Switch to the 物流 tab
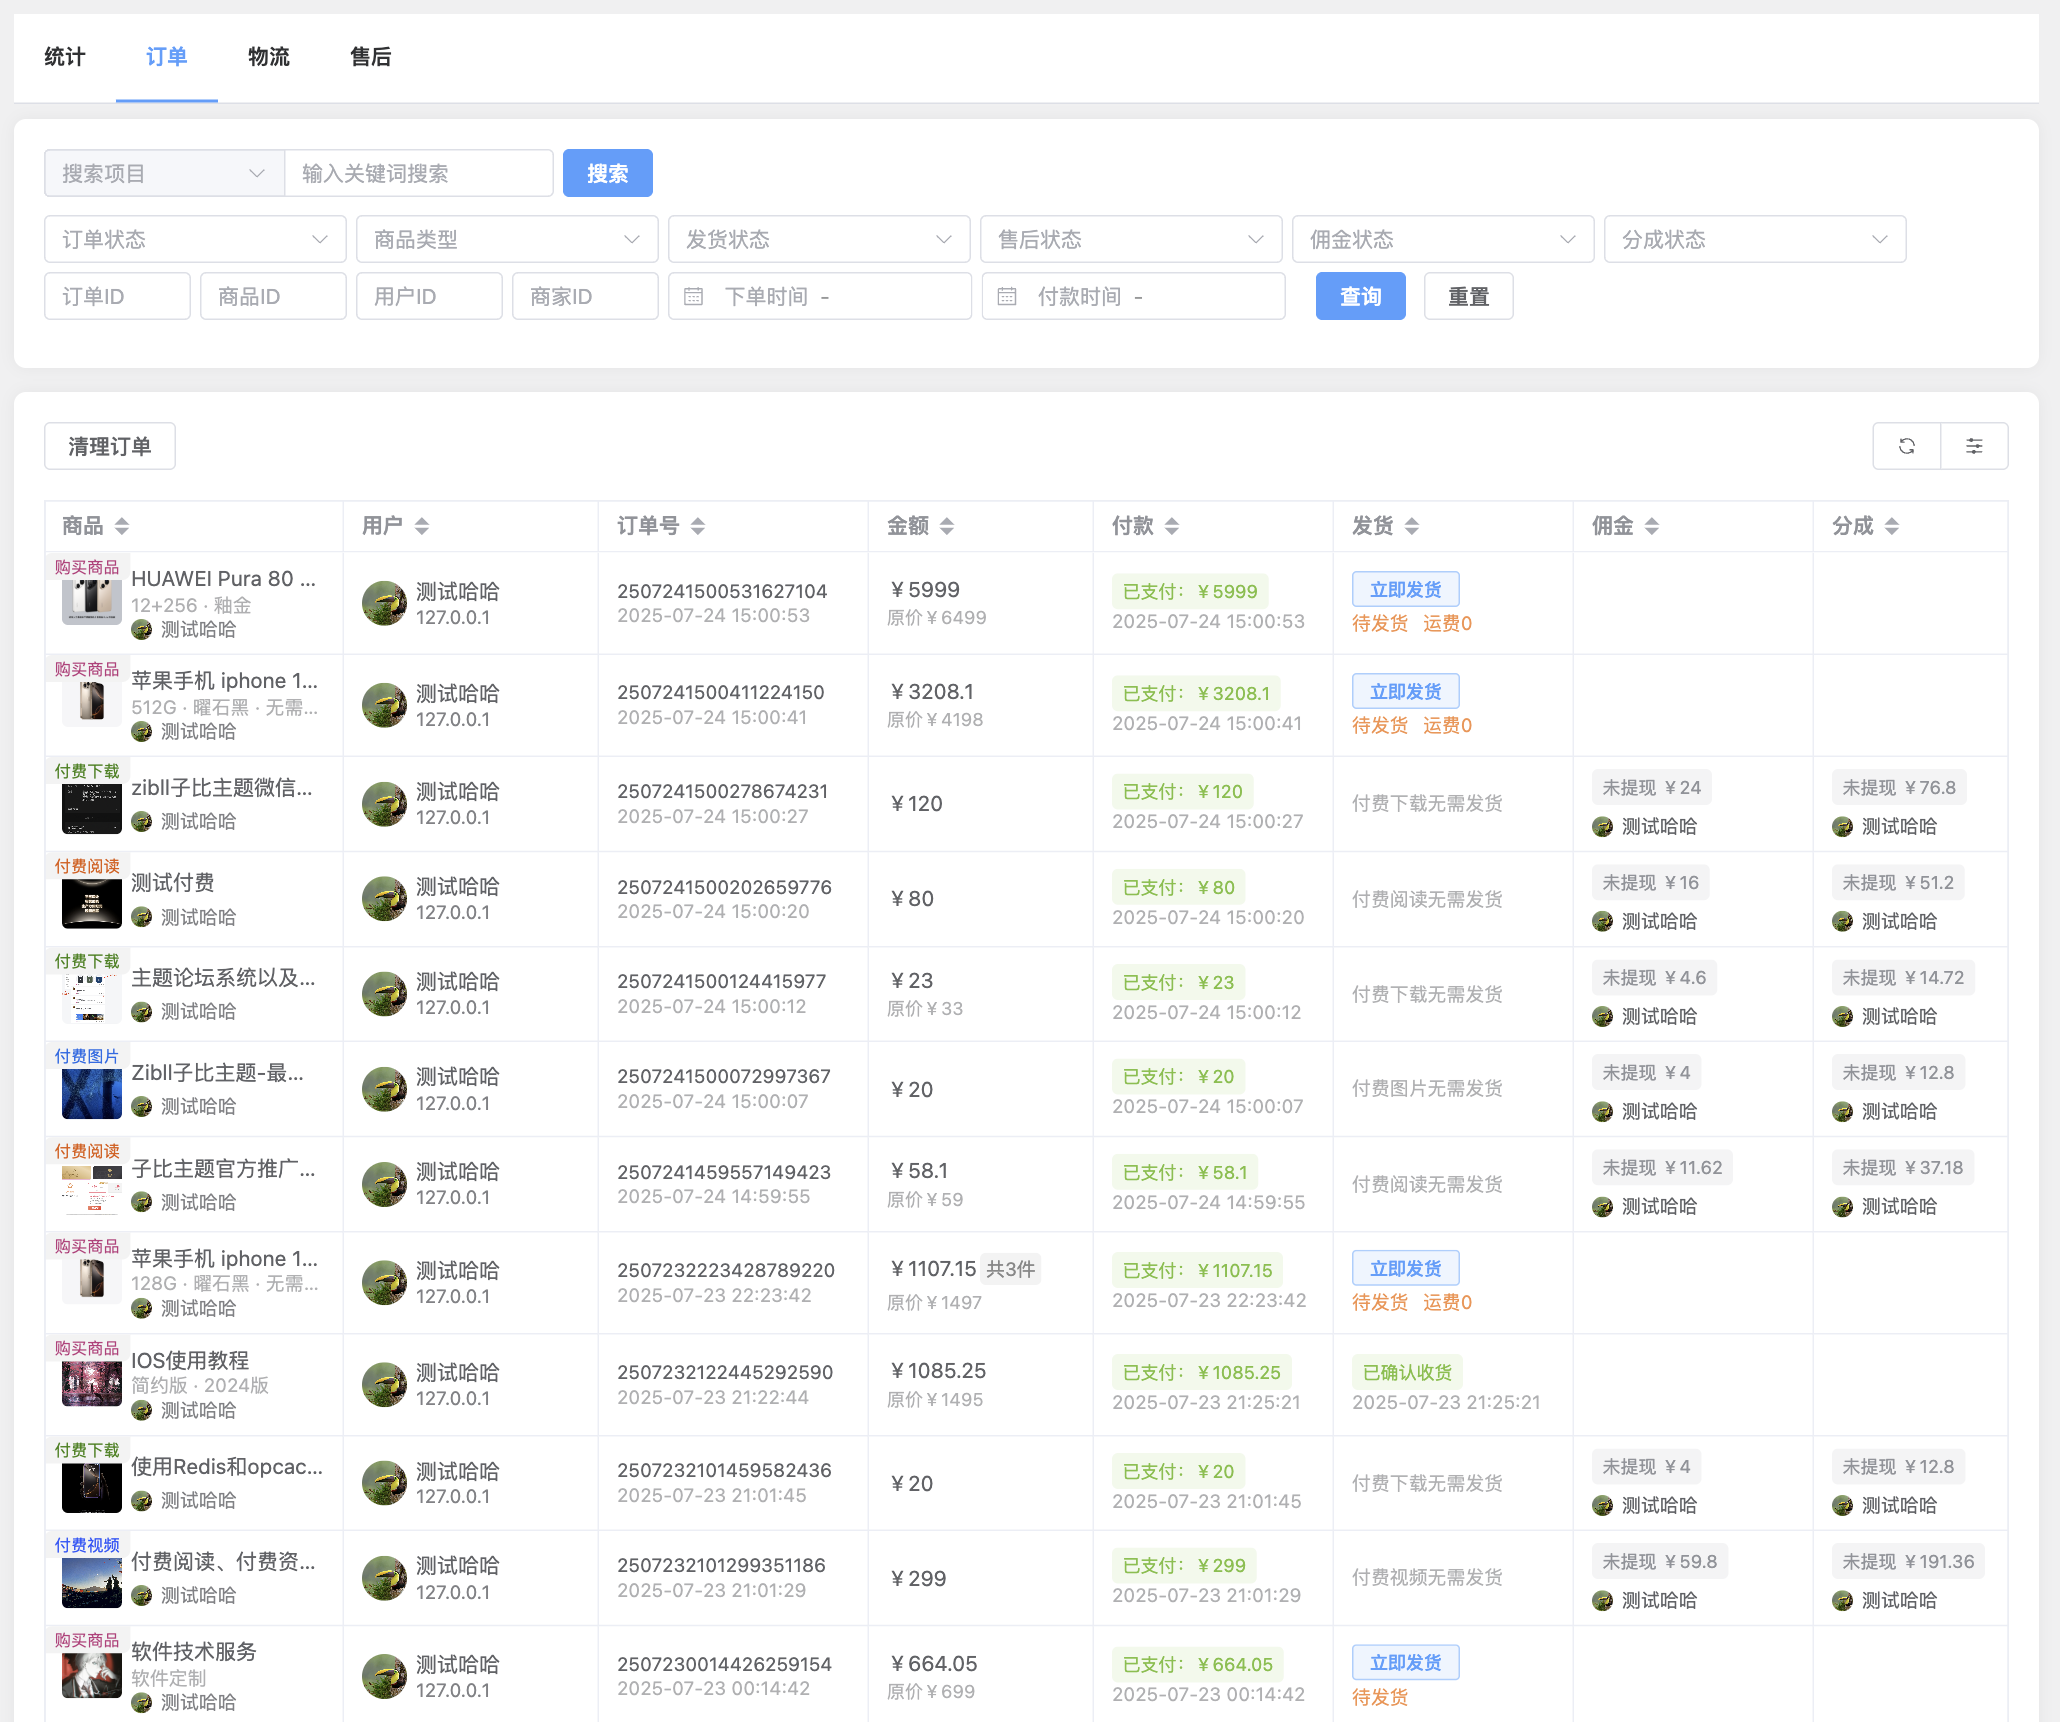The width and height of the screenshot is (2060, 1722). pos(268,57)
